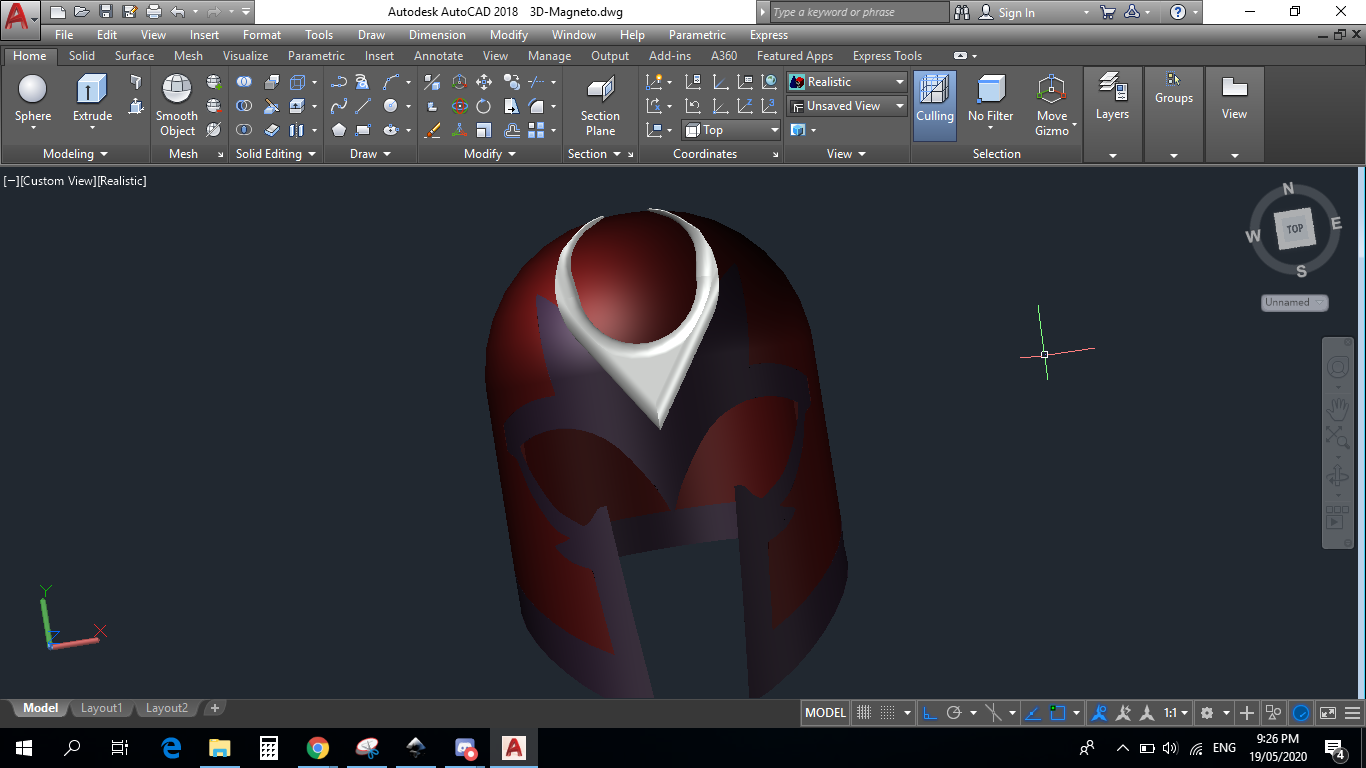Click the Line draw tool

(x=364, y=106)
